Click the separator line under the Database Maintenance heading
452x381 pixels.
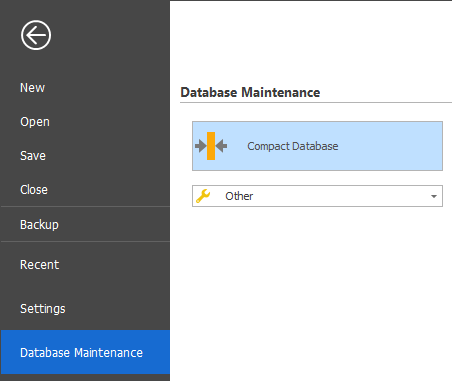[x=316, y=103]
